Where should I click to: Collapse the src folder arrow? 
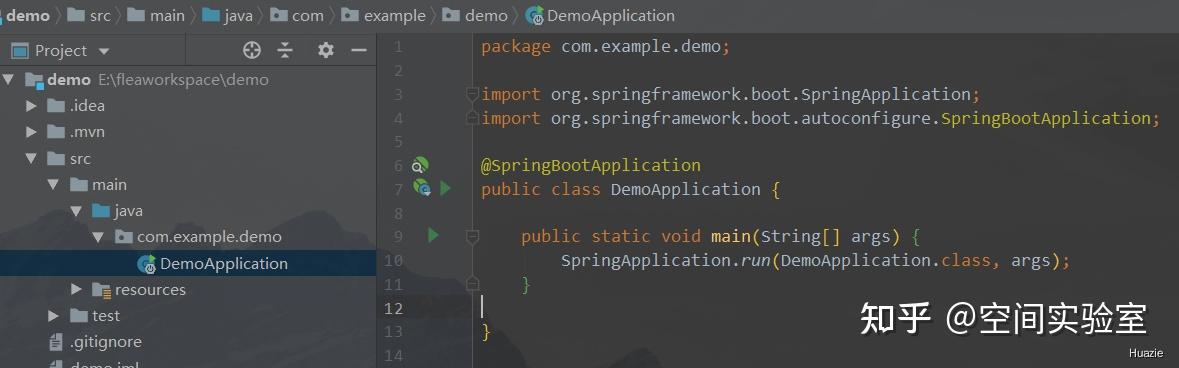[x=31, y=159]
